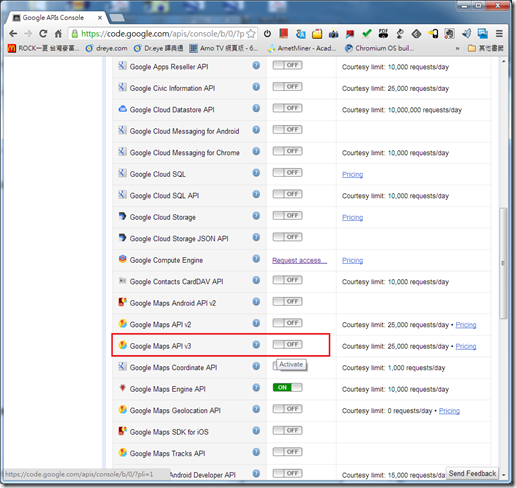Open info icon for Google Apps Reseller API
516x488 pixels.
[256, 65]
